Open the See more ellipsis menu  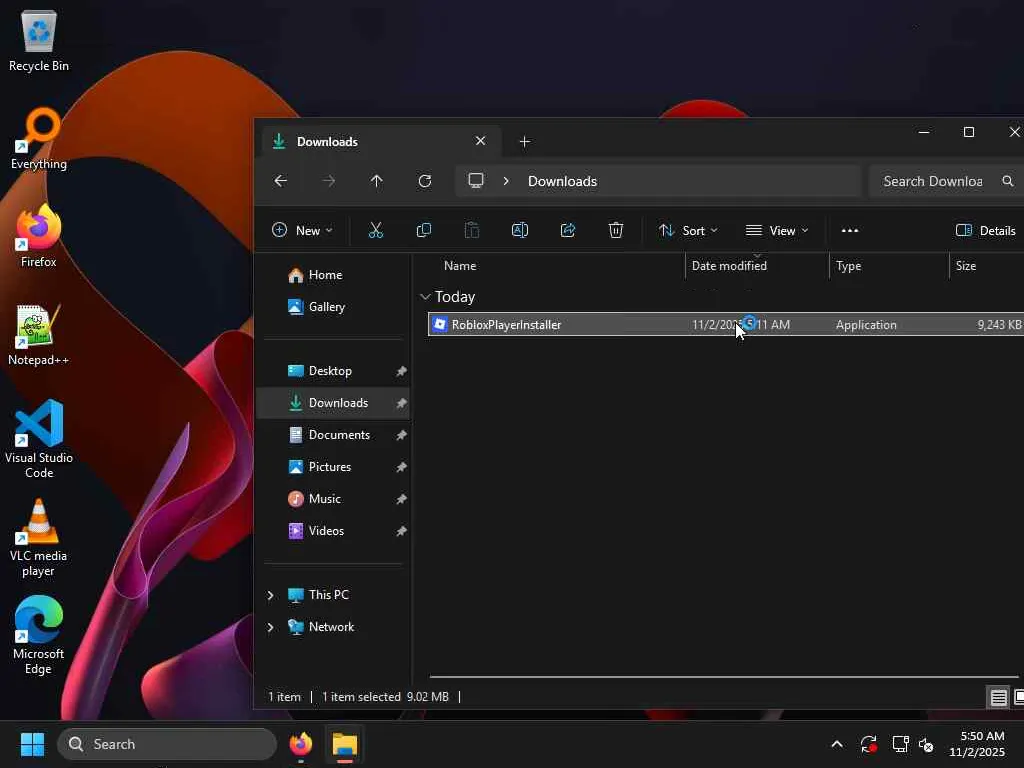(850, 231)
